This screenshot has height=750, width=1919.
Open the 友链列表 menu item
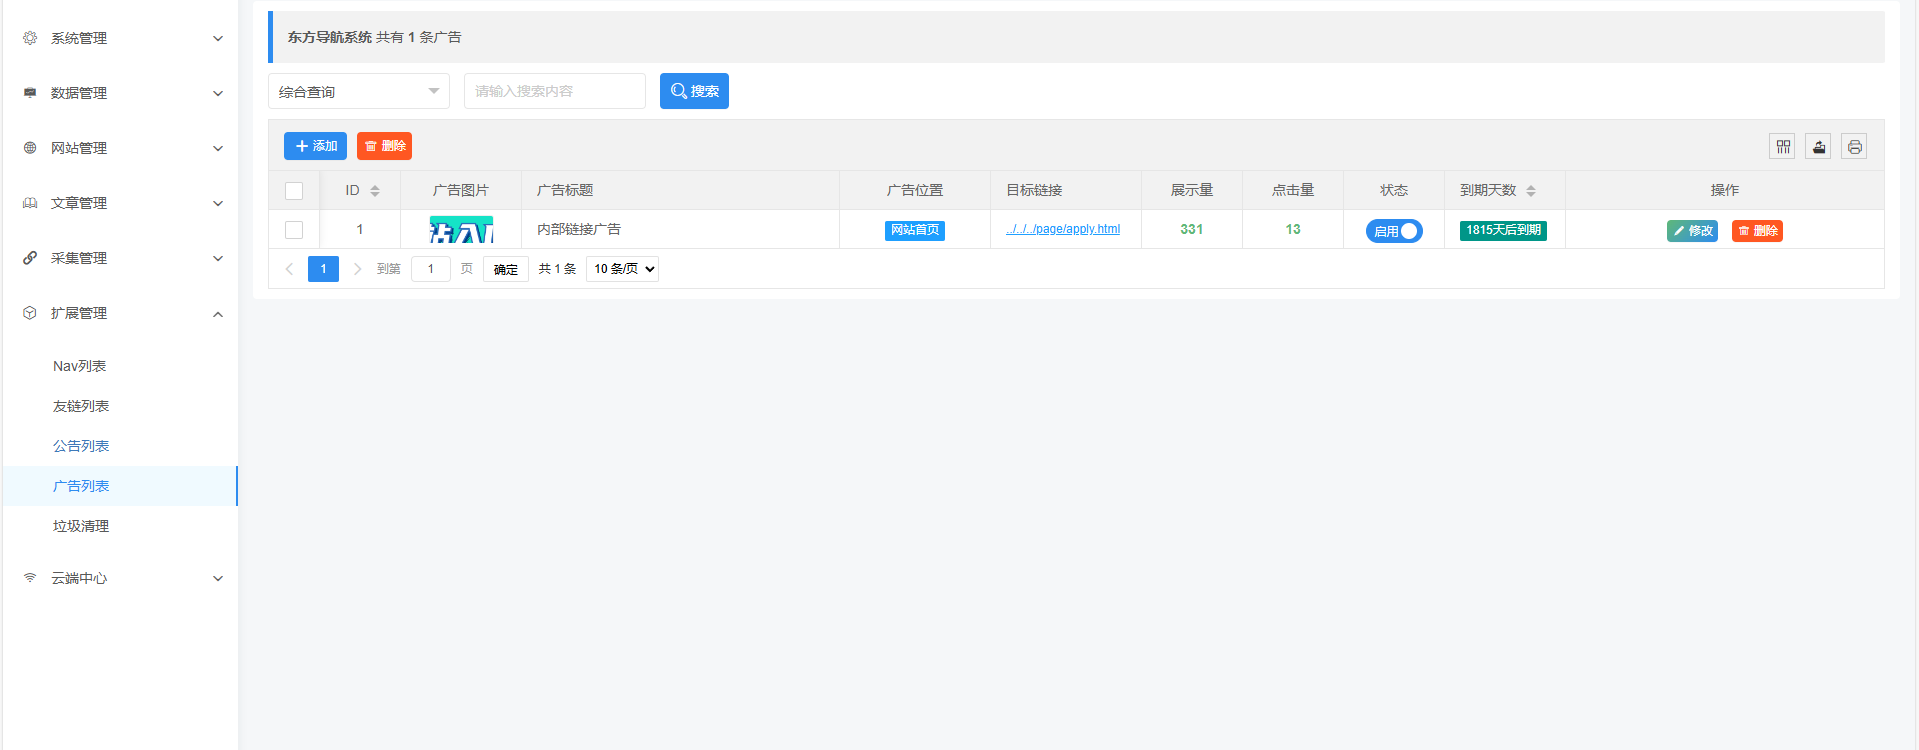pos(81,406)
